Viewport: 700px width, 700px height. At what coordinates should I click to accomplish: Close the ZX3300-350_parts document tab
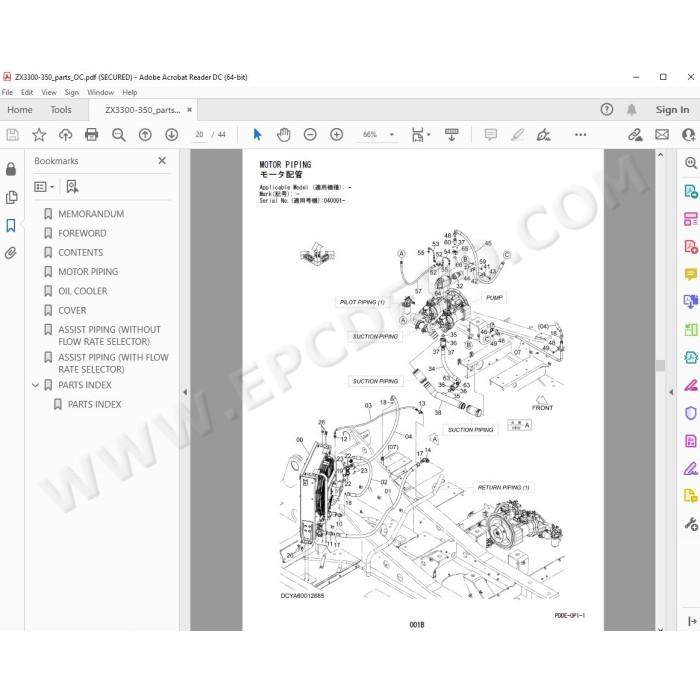click(189, 109)
